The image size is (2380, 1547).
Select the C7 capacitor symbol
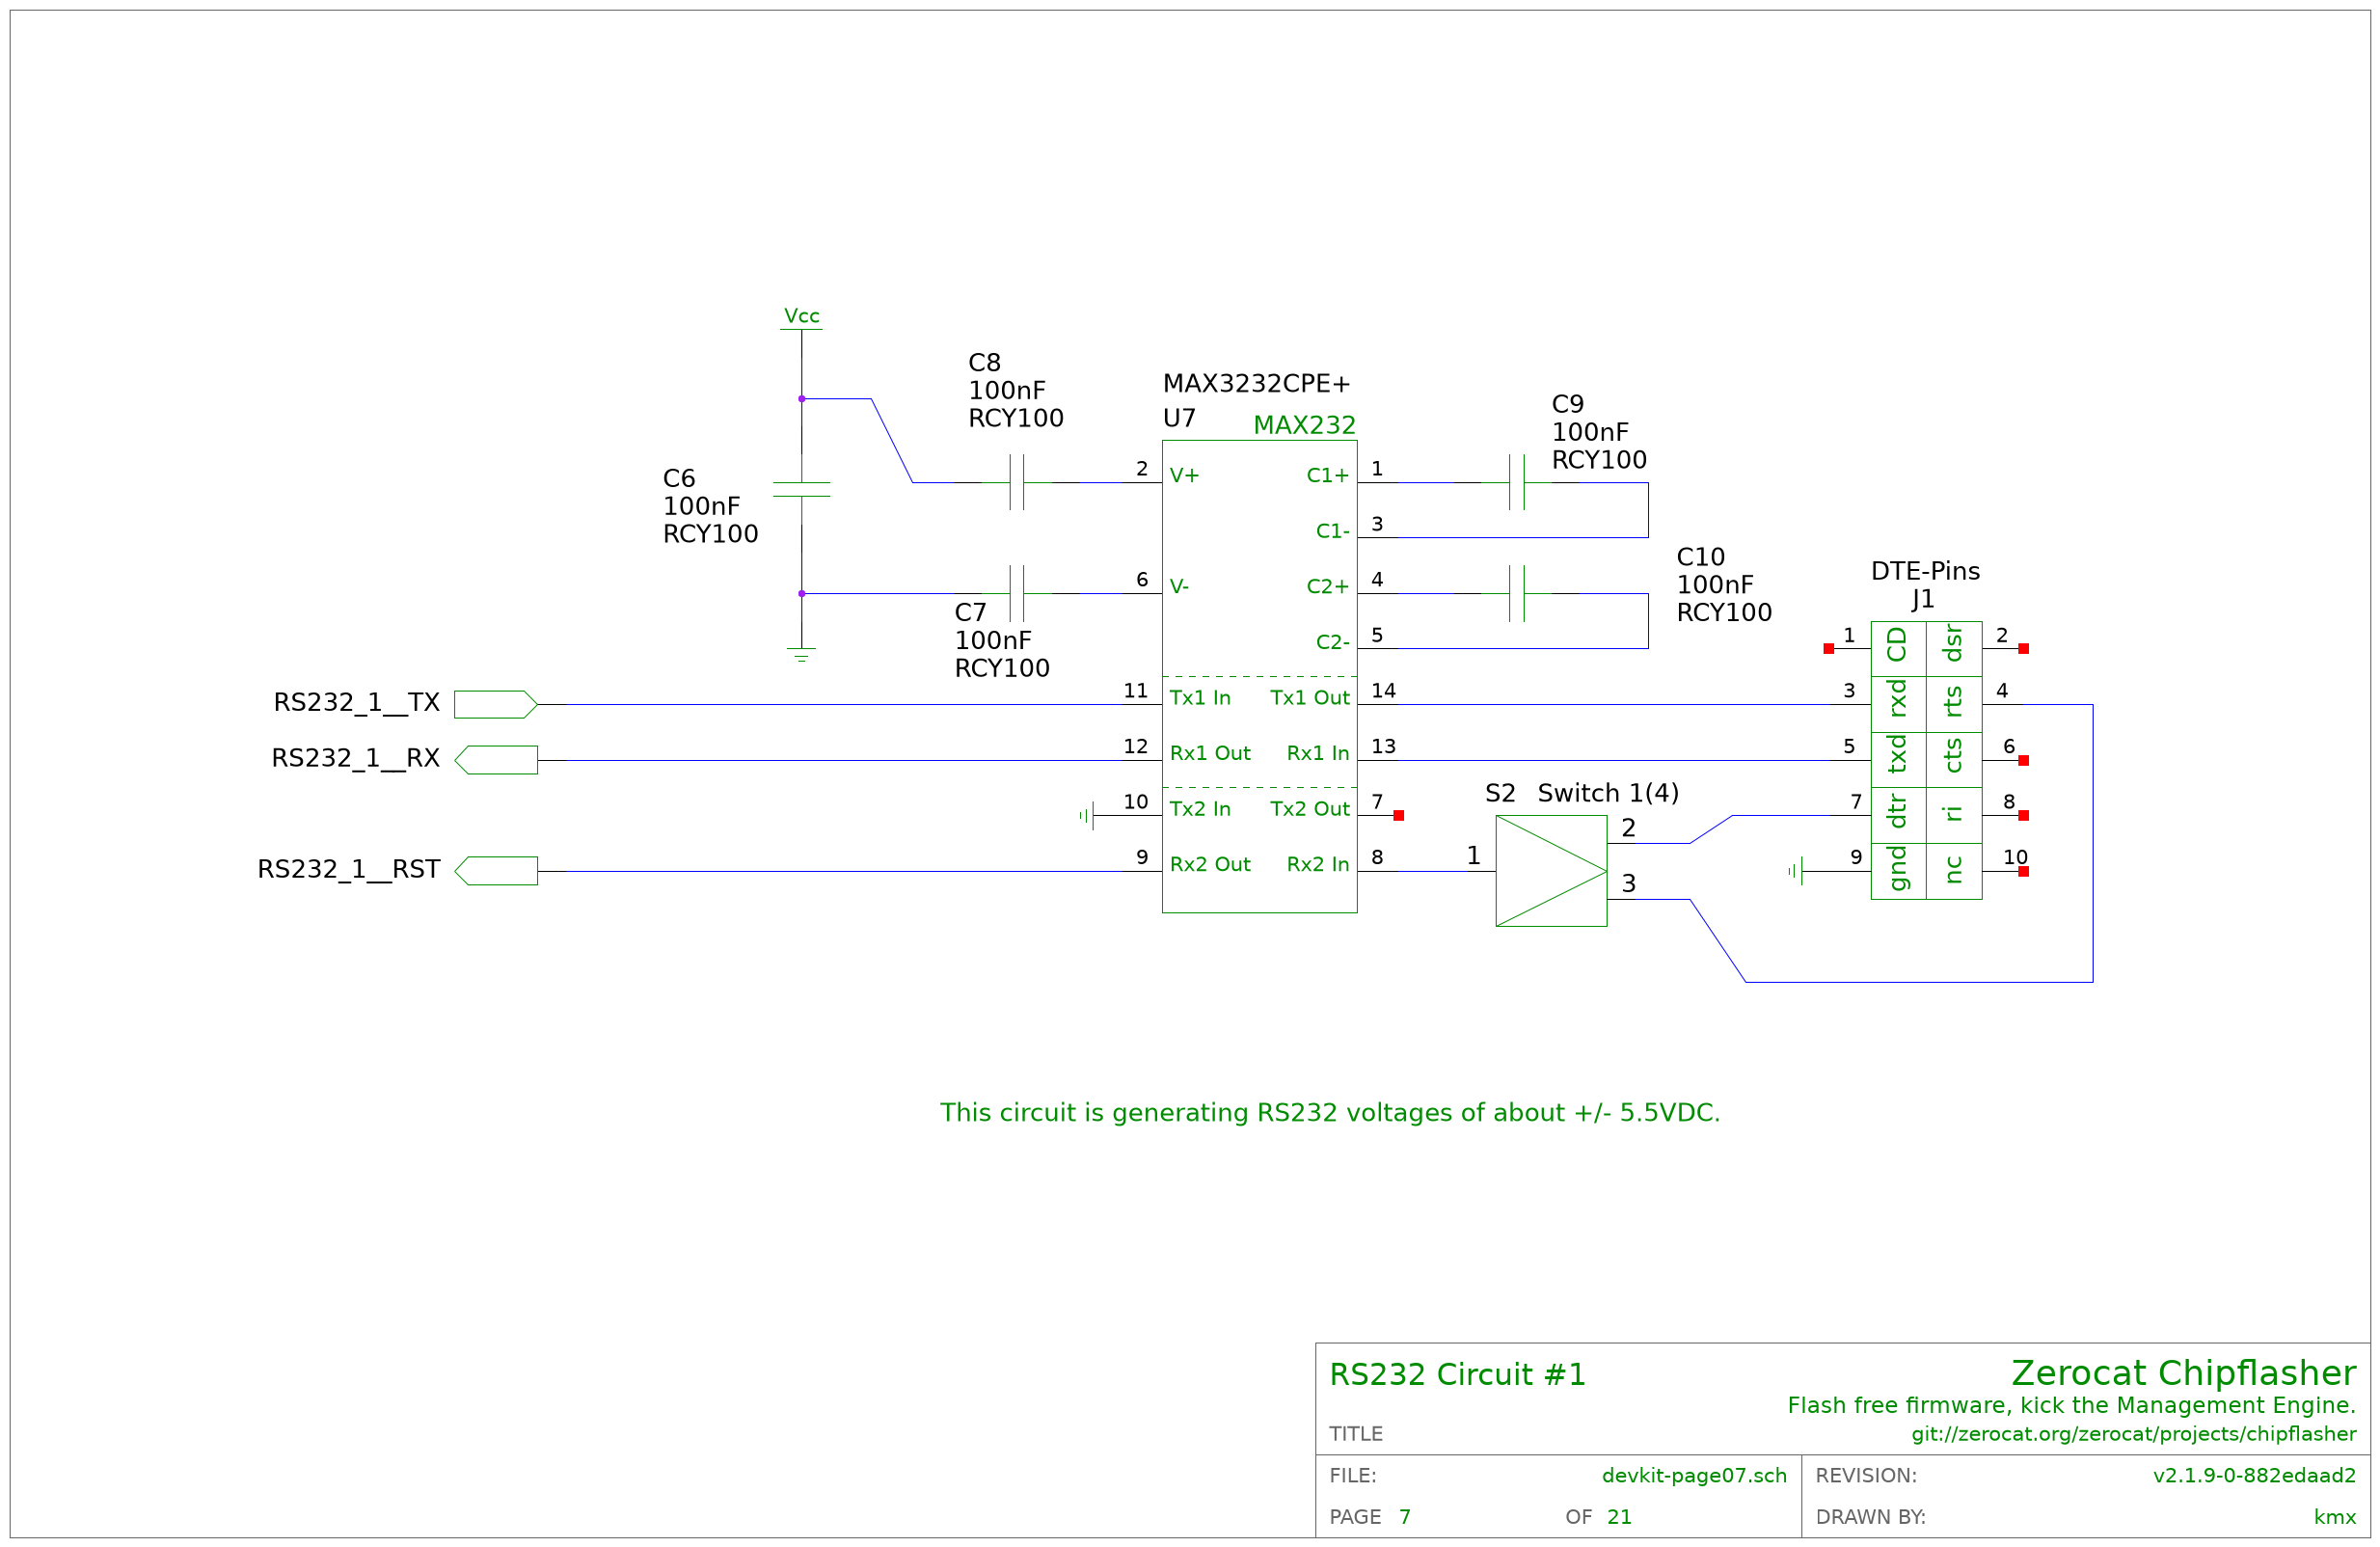tap(1016, 593)
